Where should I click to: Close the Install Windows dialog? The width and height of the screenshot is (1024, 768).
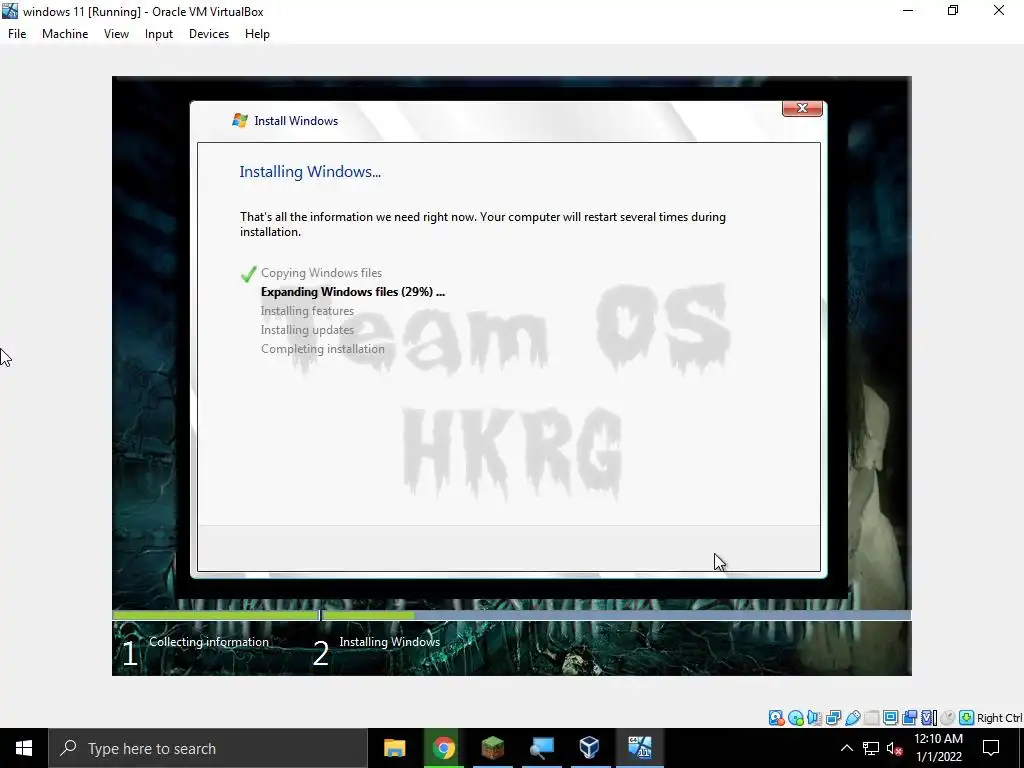[802, 108]
